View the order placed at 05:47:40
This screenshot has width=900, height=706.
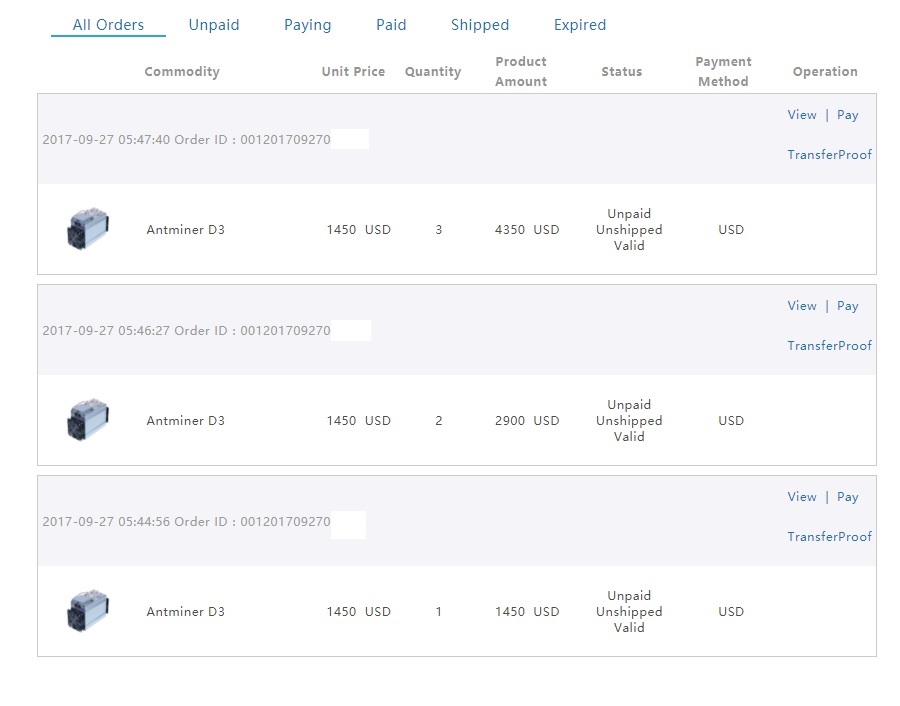pyautogui.click(x=802, y=115)
